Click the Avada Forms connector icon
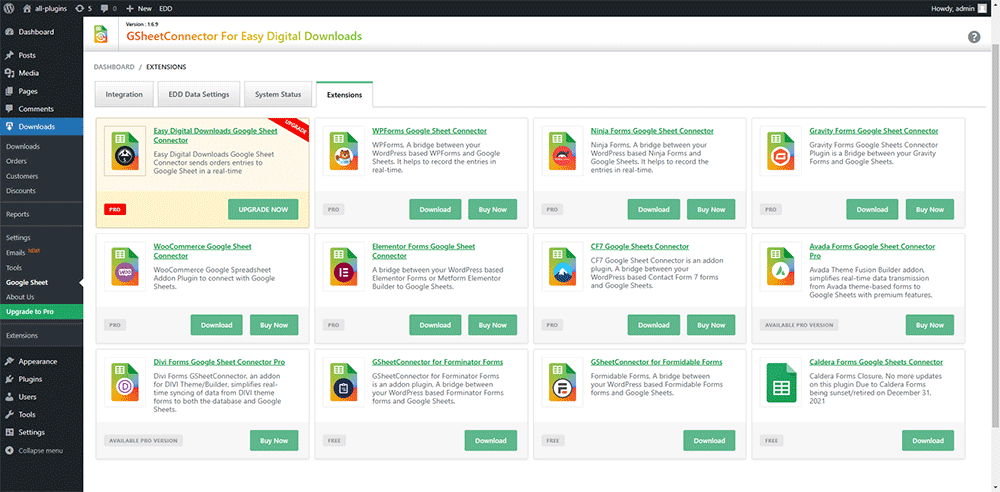The width and height of the screenshot is (1000, 492). (781, 267)
